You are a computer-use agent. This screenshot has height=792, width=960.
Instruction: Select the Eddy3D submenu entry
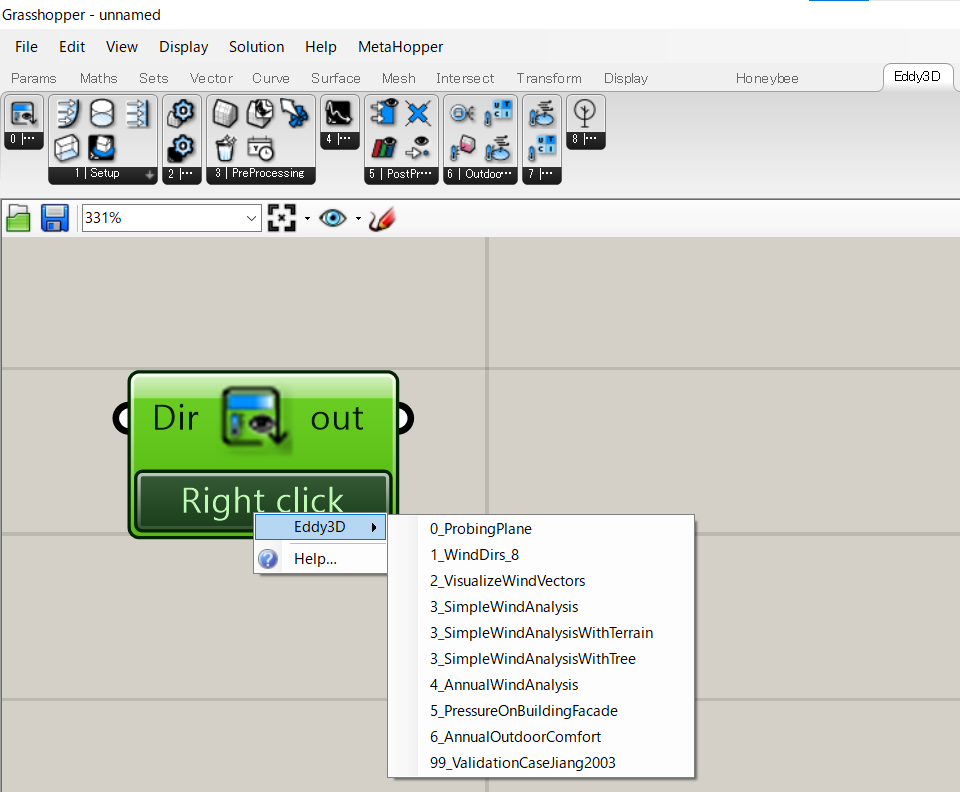(x=320, y=527)
